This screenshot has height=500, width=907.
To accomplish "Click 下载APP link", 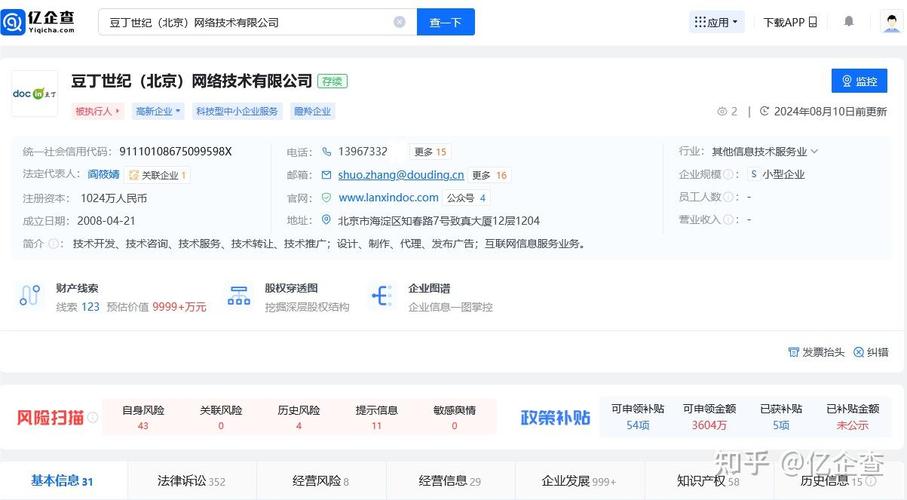I will (x=790, y=22).
